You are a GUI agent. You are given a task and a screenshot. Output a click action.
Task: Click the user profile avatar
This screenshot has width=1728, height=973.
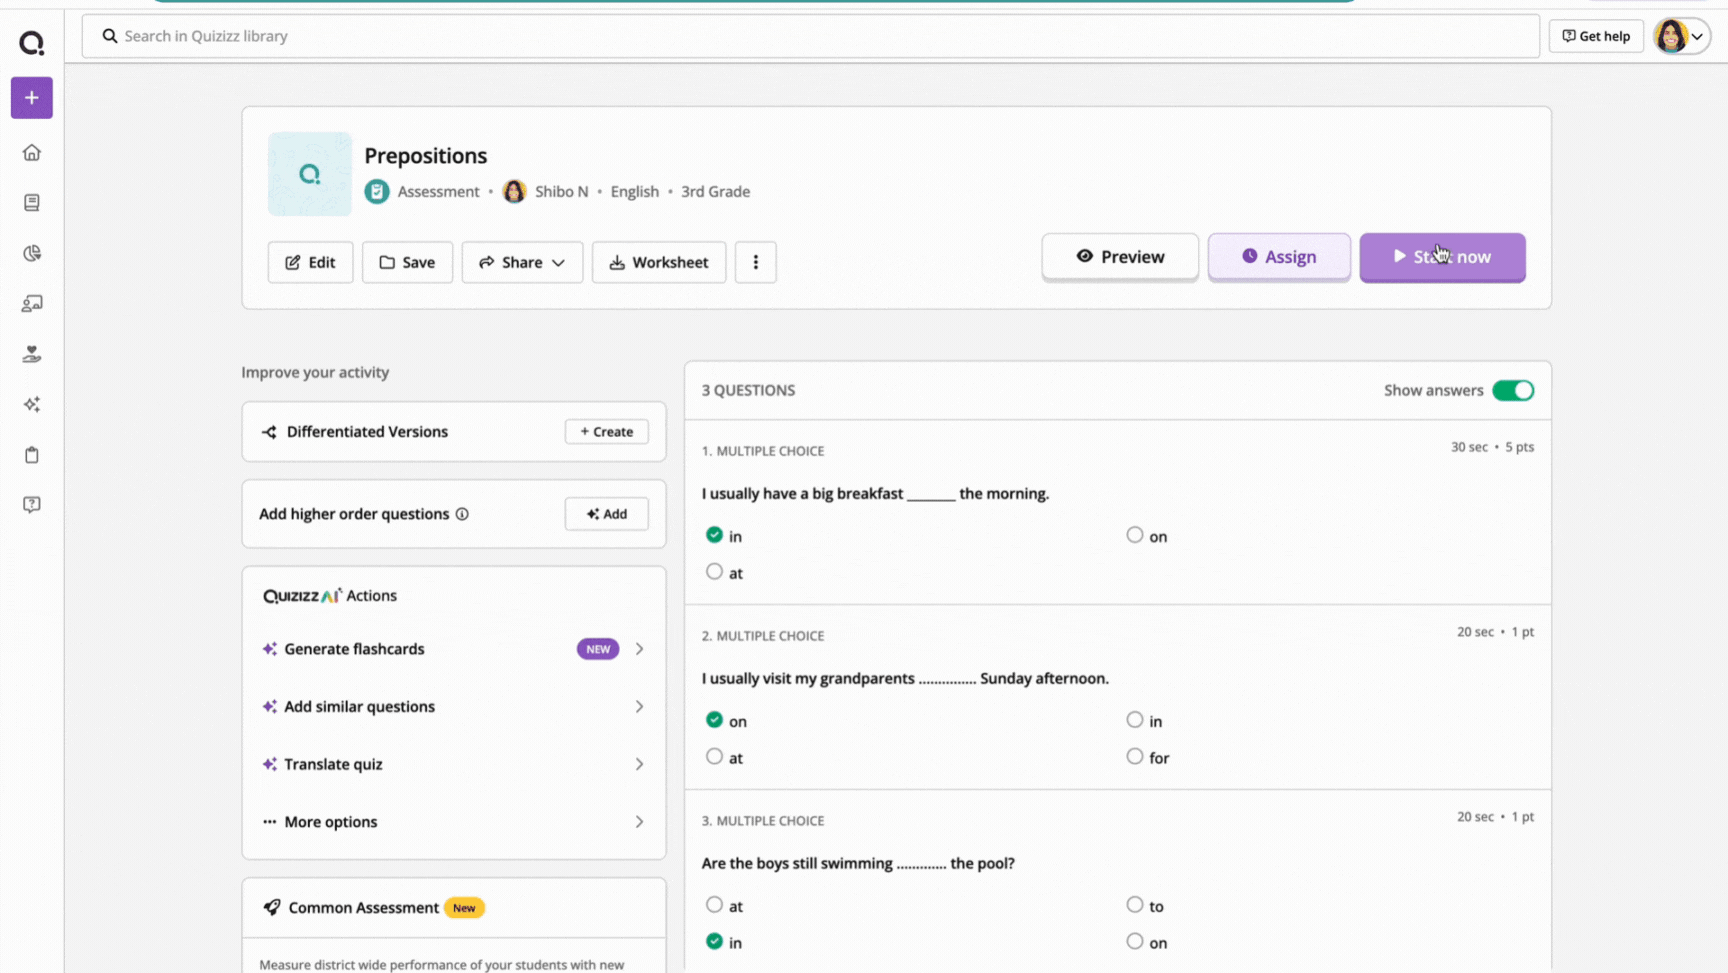pos(1671,36)
